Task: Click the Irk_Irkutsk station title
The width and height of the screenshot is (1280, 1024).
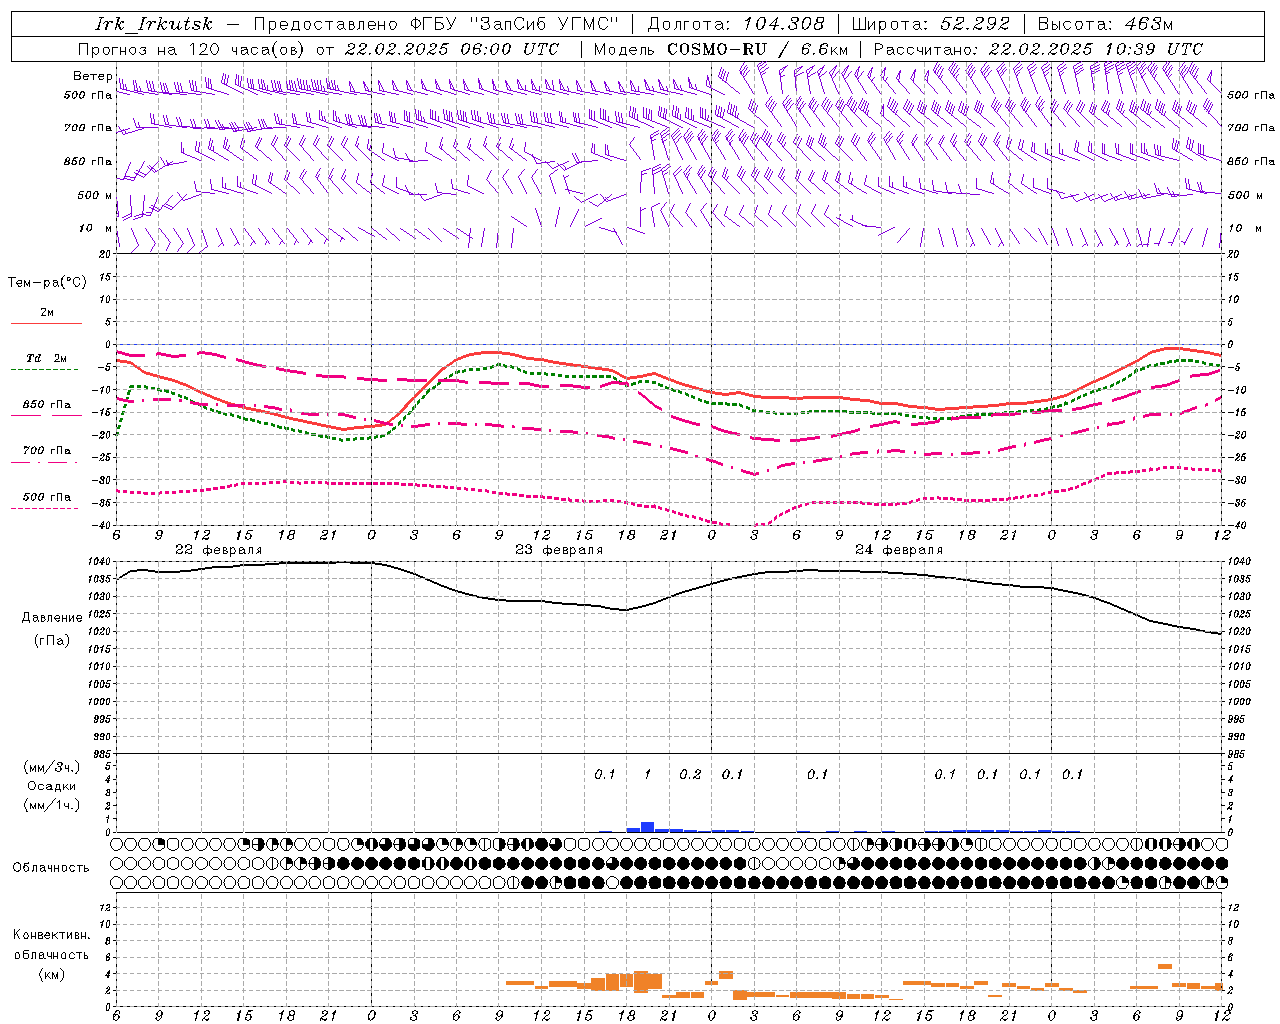Action: click(x=153, y=24)
